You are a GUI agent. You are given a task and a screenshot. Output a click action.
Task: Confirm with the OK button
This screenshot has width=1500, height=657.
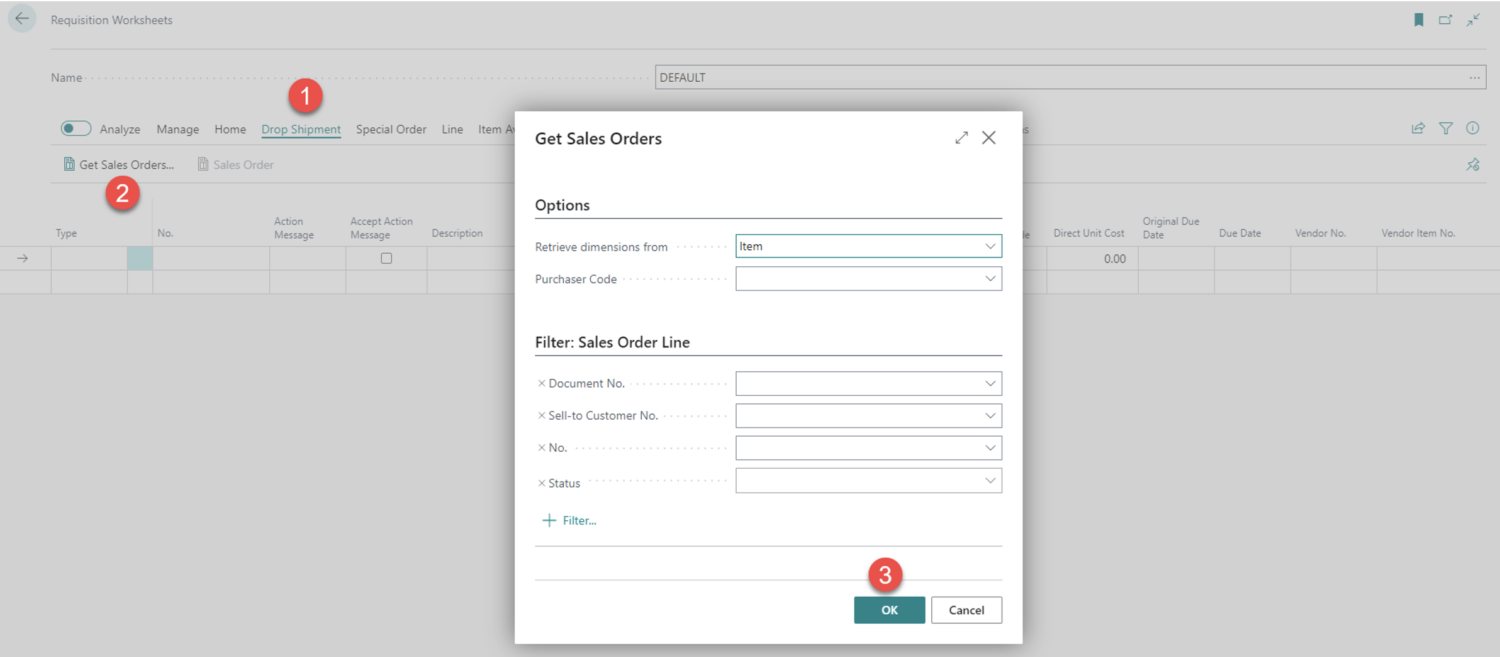point(888,610)
